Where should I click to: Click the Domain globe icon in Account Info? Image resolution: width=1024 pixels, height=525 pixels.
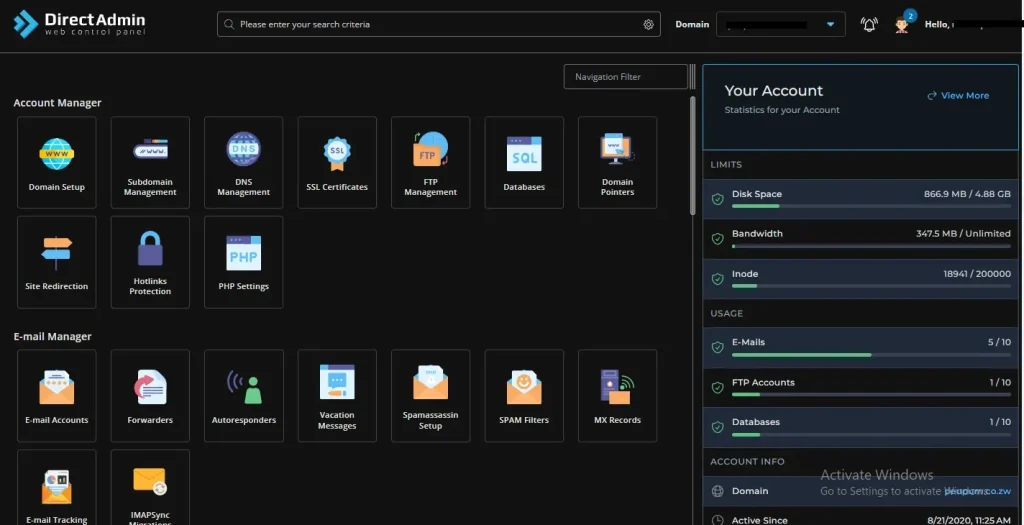pyautogui.click(x=717, y=491)
